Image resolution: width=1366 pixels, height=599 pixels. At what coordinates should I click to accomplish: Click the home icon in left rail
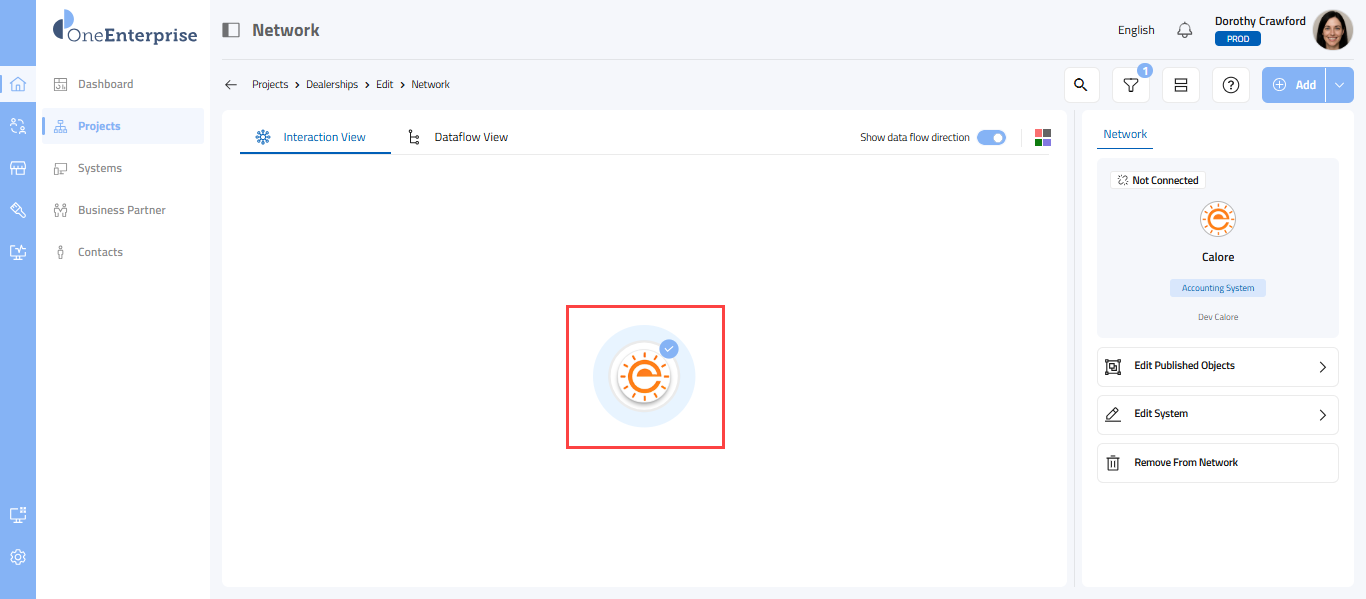[x=18, y=84]
